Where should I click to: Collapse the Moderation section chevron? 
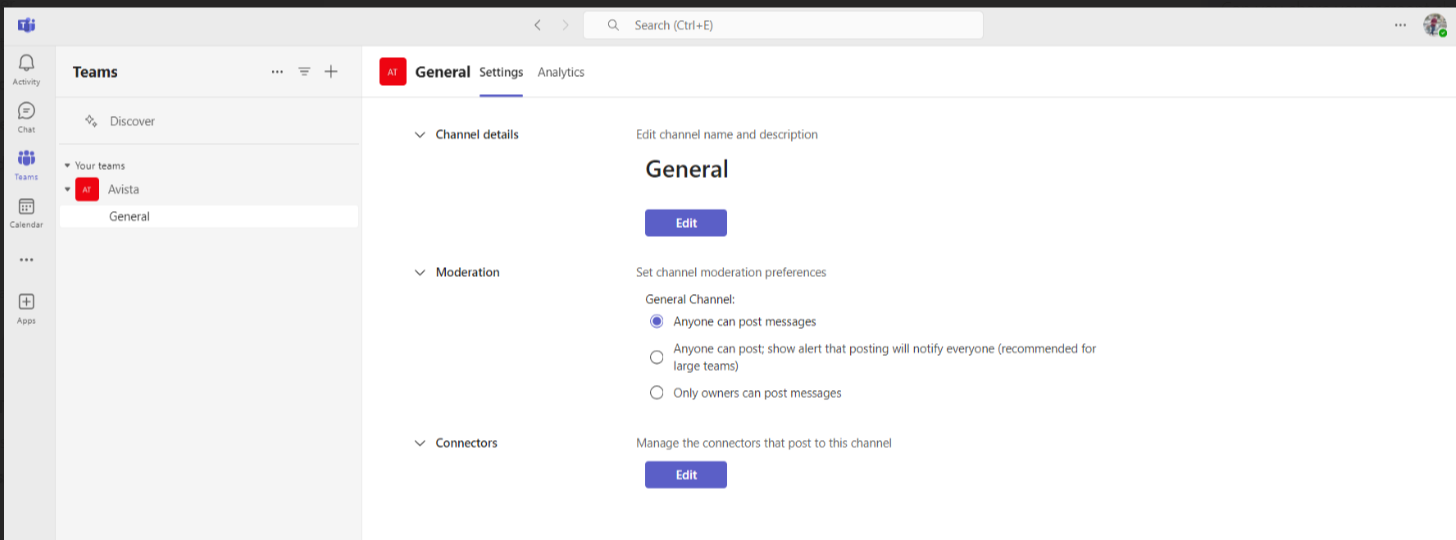[420, 272]
